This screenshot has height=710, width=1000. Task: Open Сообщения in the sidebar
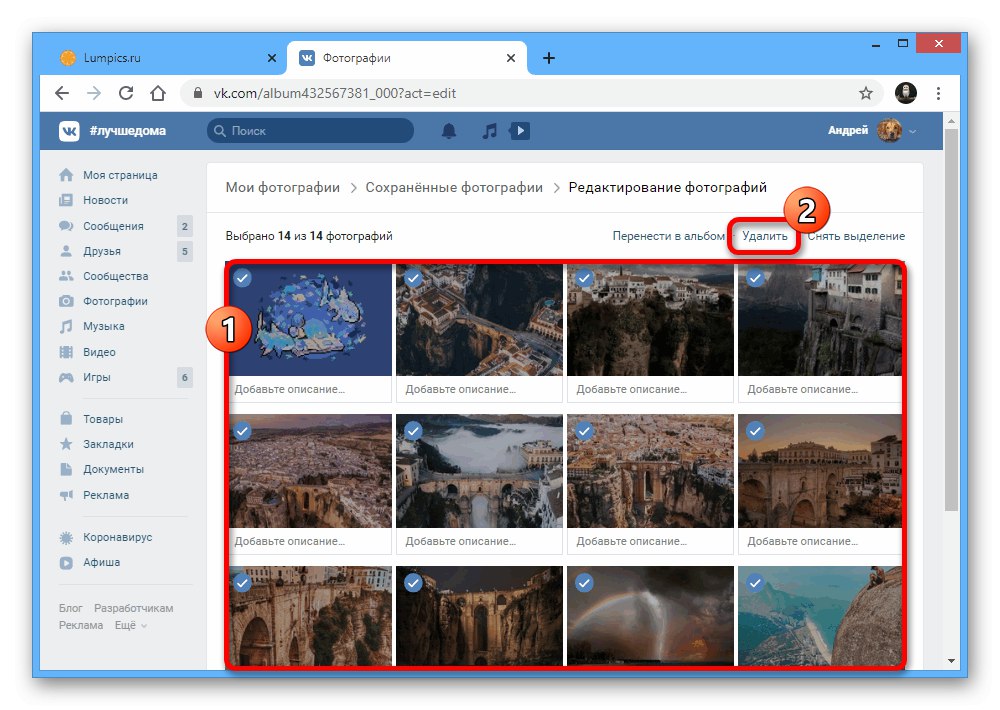point(113,226)
